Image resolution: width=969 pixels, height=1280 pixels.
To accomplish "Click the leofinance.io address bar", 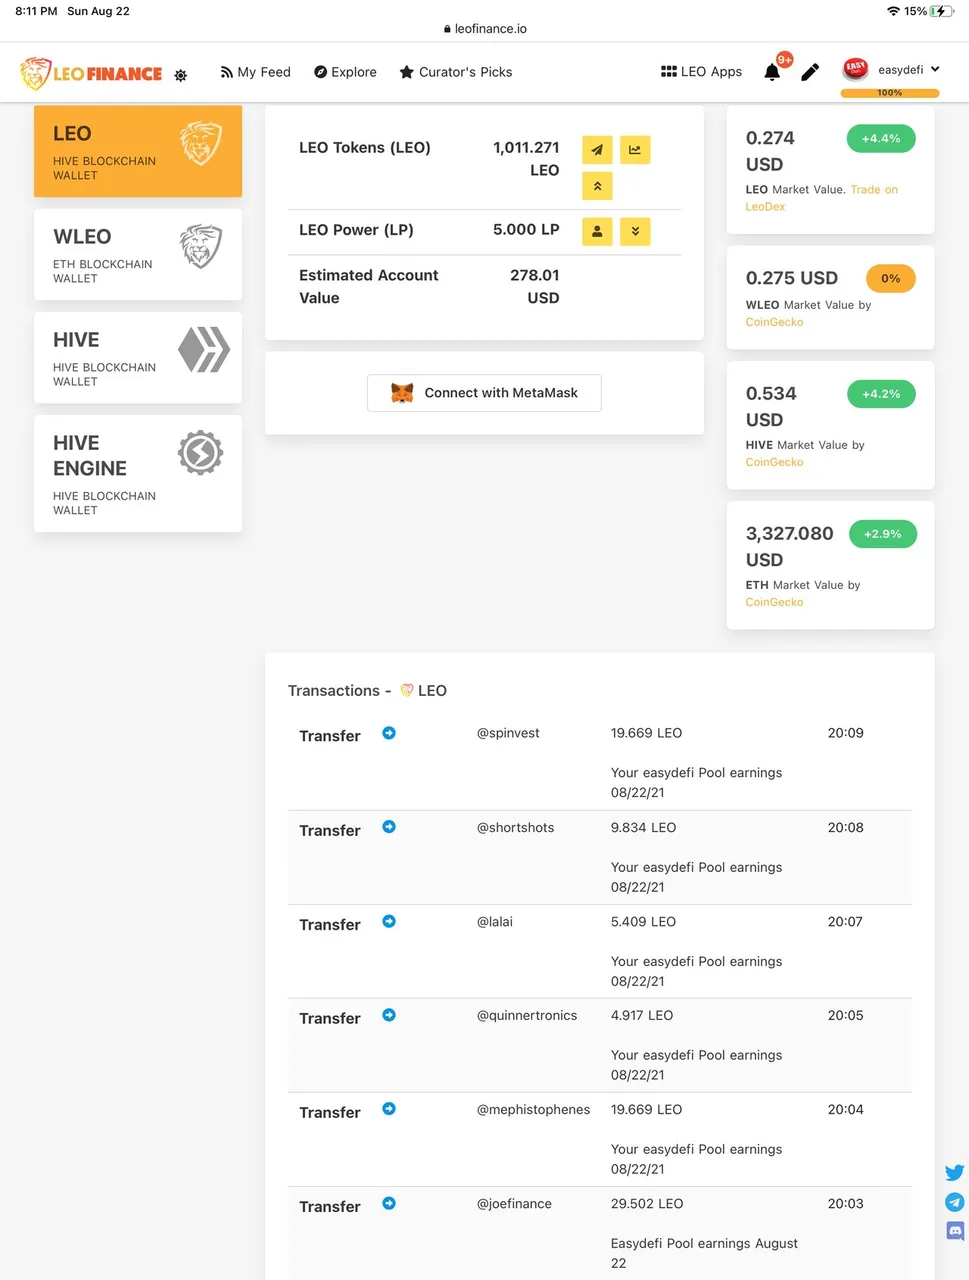I will coord(485,29).
